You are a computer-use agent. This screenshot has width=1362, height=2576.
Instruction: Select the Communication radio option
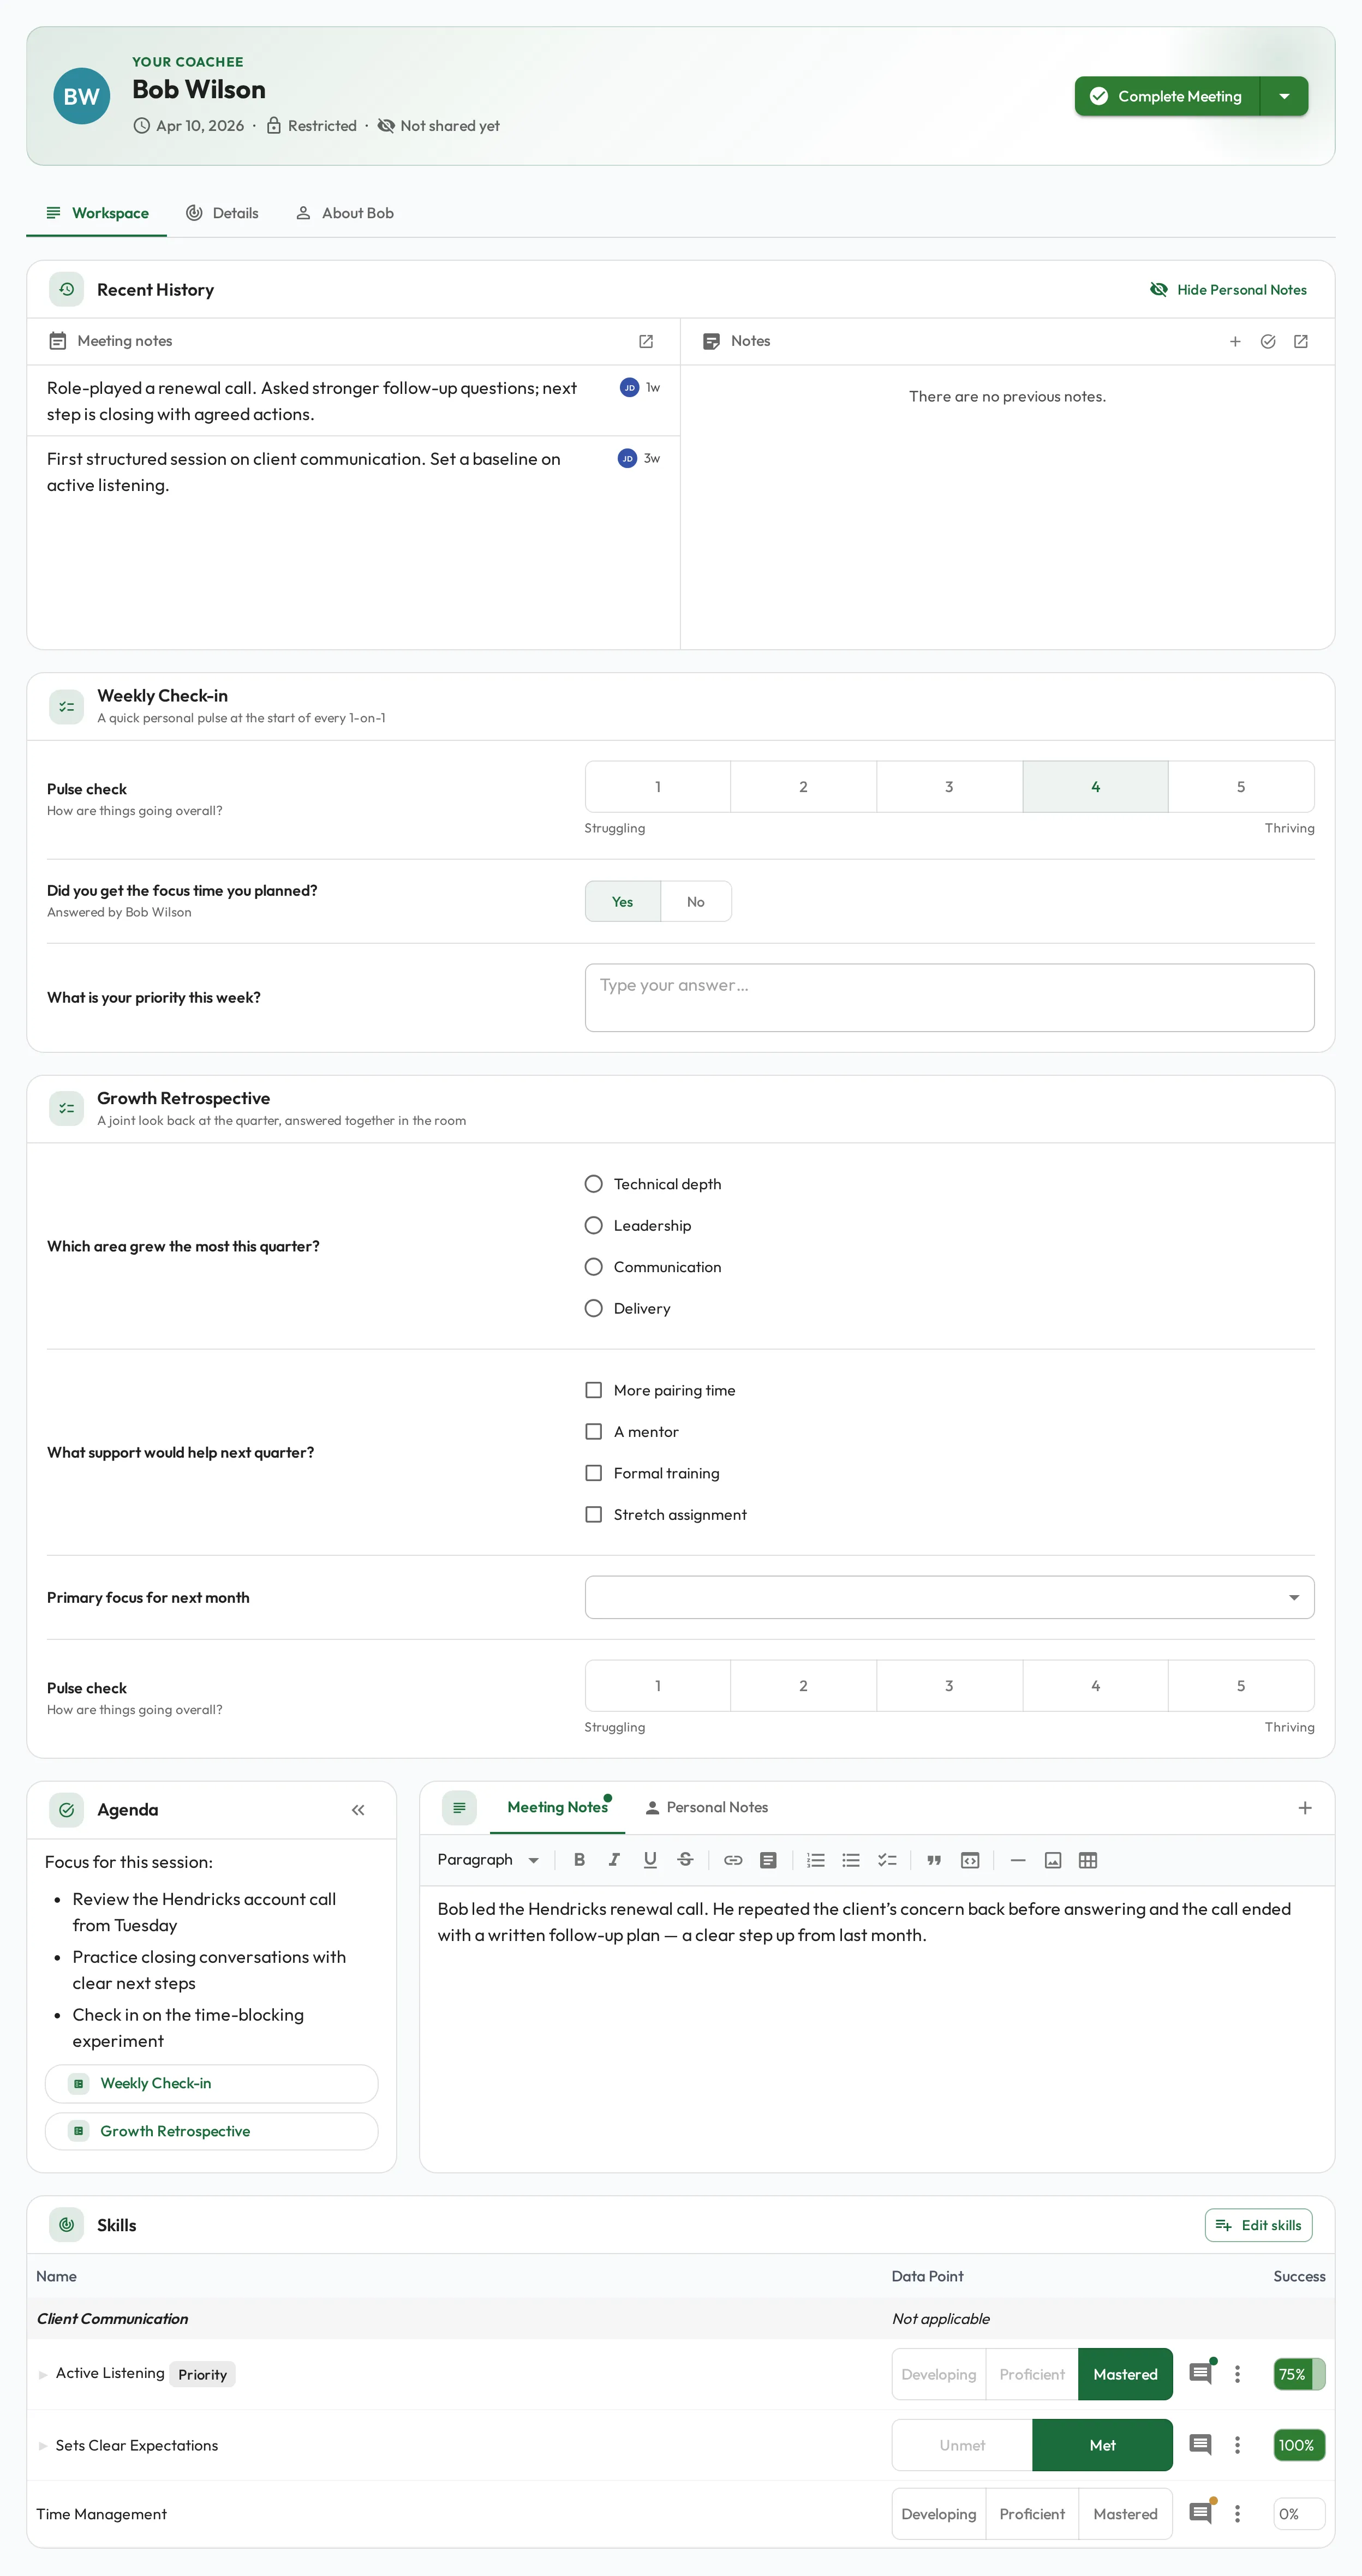593,1267
